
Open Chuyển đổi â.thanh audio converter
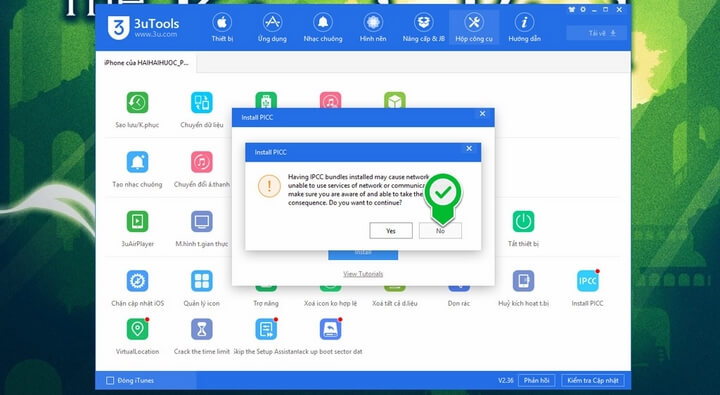point(202,169)
